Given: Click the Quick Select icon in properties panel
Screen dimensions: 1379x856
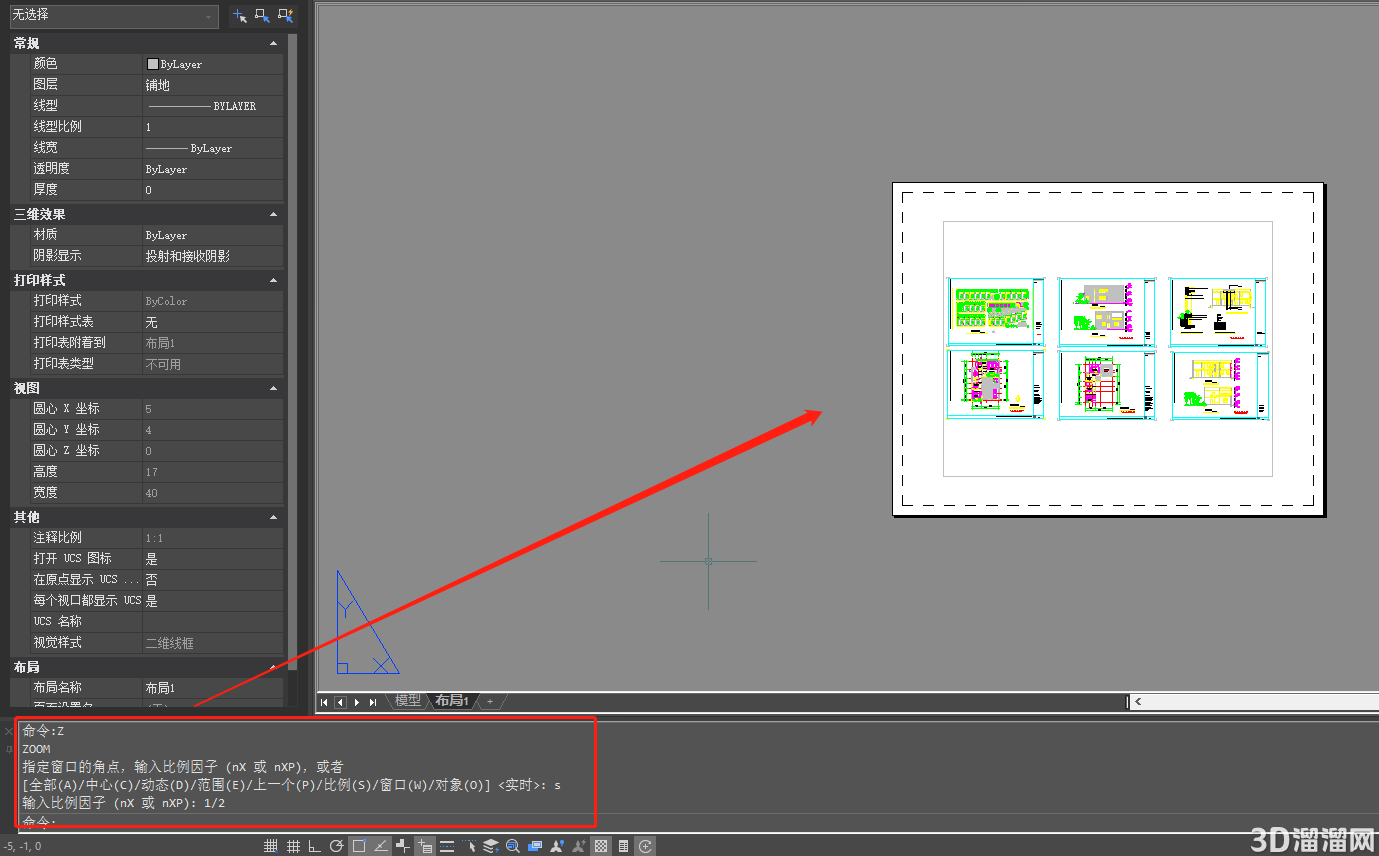Looking at the screenshot, I should [286, 15].
